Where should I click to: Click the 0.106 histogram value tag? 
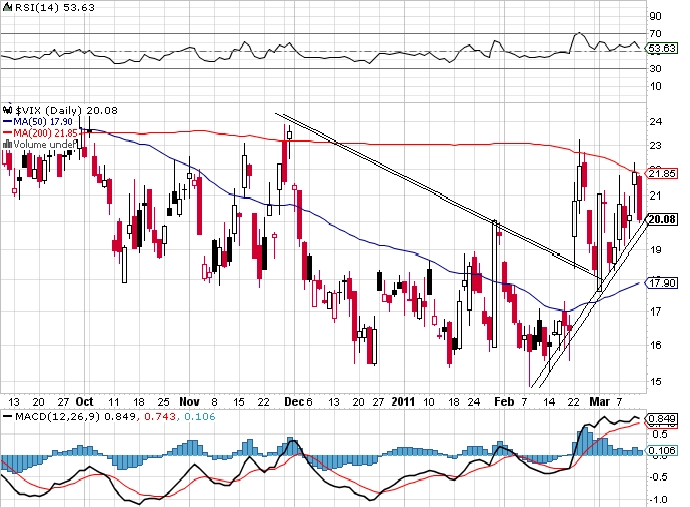click(x=661, y=450)
